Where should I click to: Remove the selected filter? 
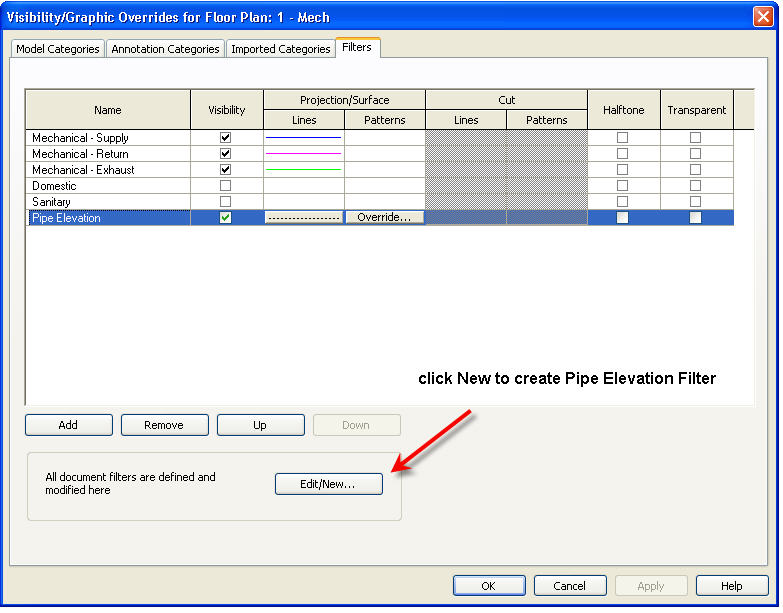[164, 425]
